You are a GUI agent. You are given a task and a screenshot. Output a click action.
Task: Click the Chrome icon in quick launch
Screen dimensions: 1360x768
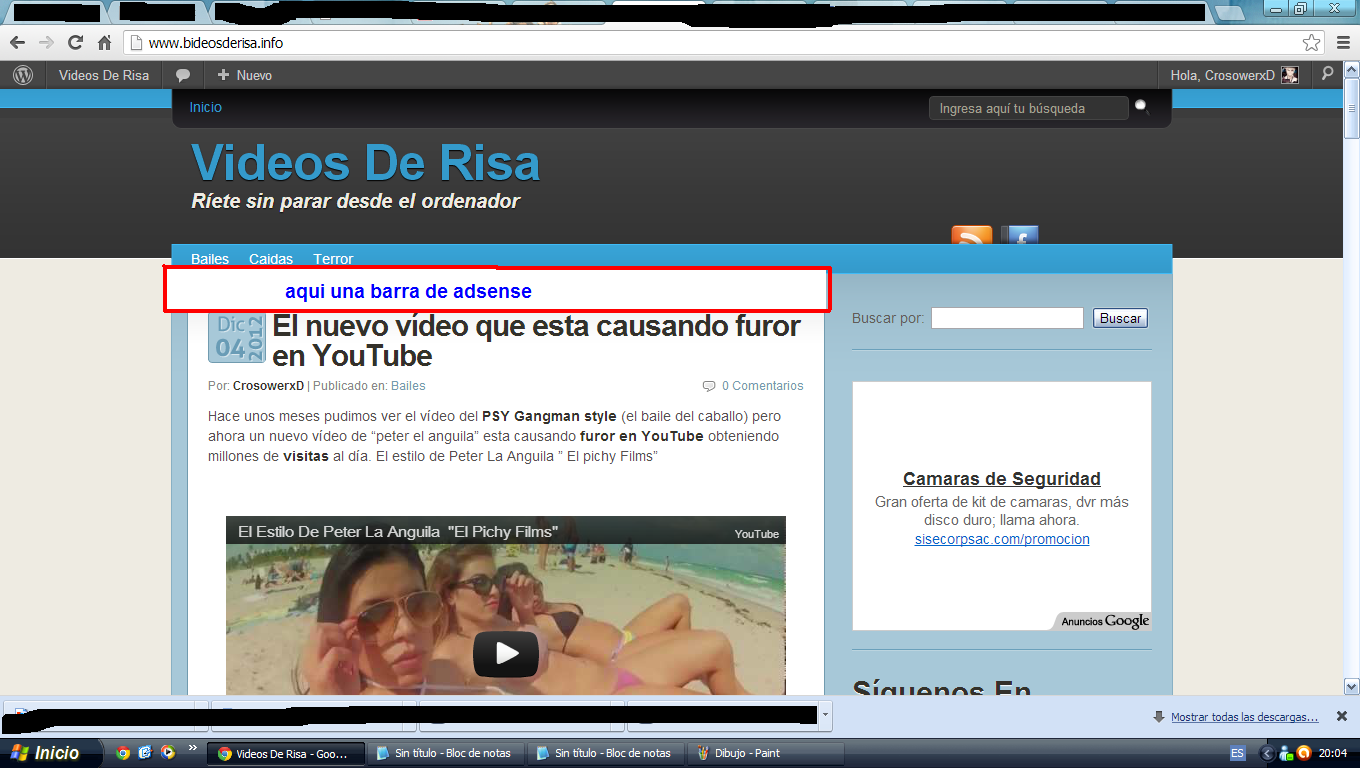tap(123, 753)
